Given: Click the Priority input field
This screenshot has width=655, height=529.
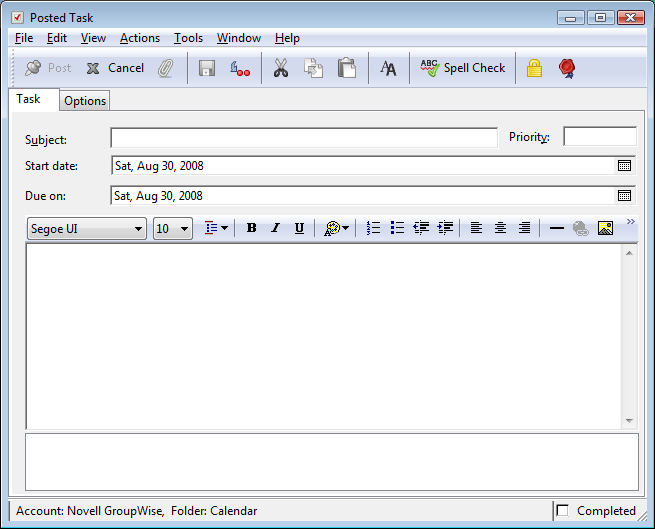Looking at the screenshot, I should (600, 137).
